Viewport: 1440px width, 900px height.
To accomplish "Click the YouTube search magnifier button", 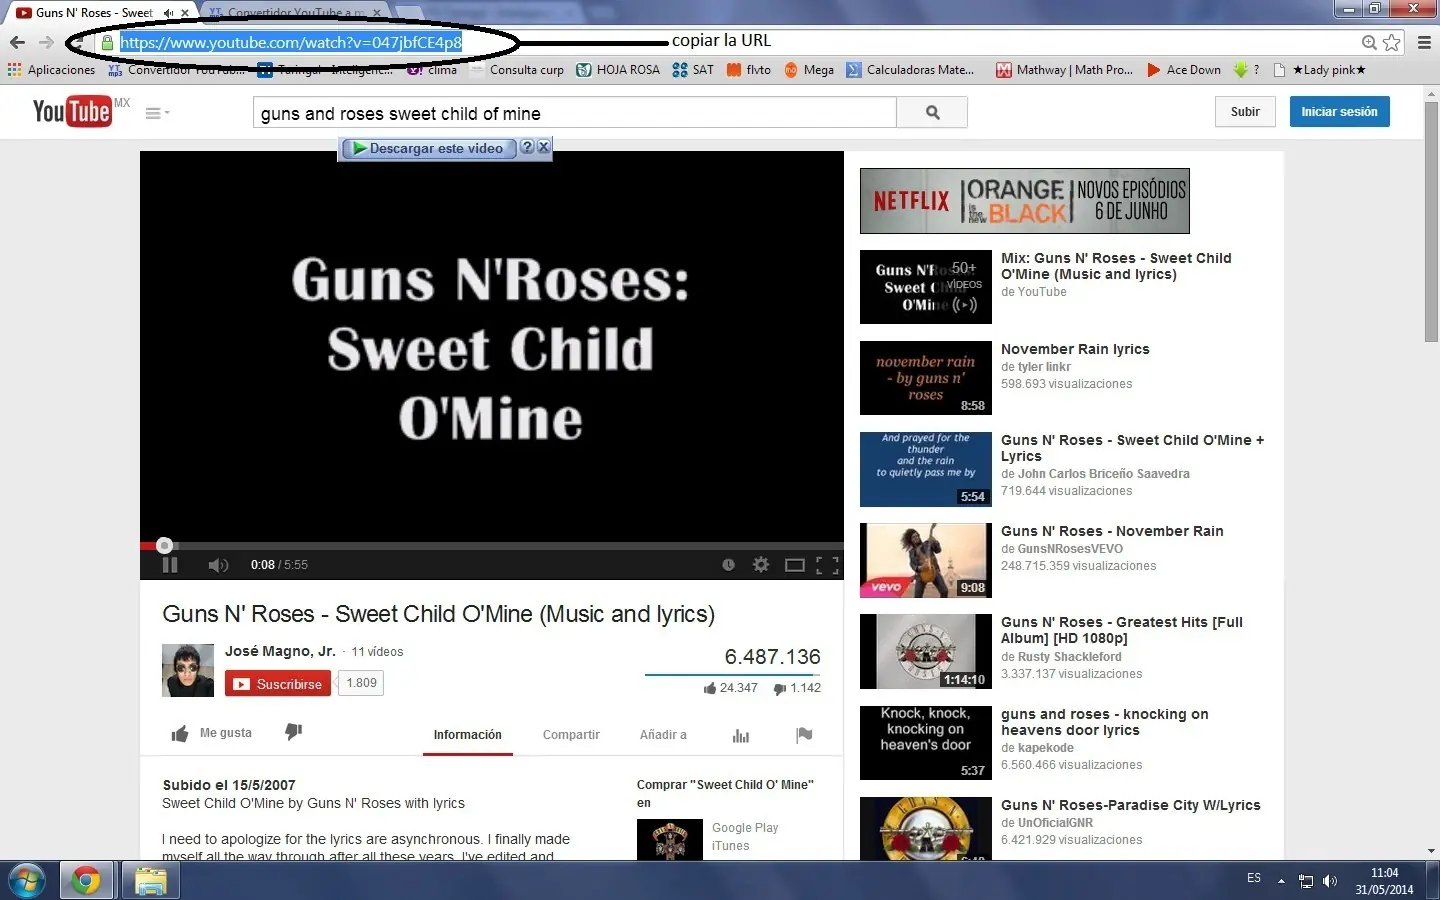I will coord(932,113).
